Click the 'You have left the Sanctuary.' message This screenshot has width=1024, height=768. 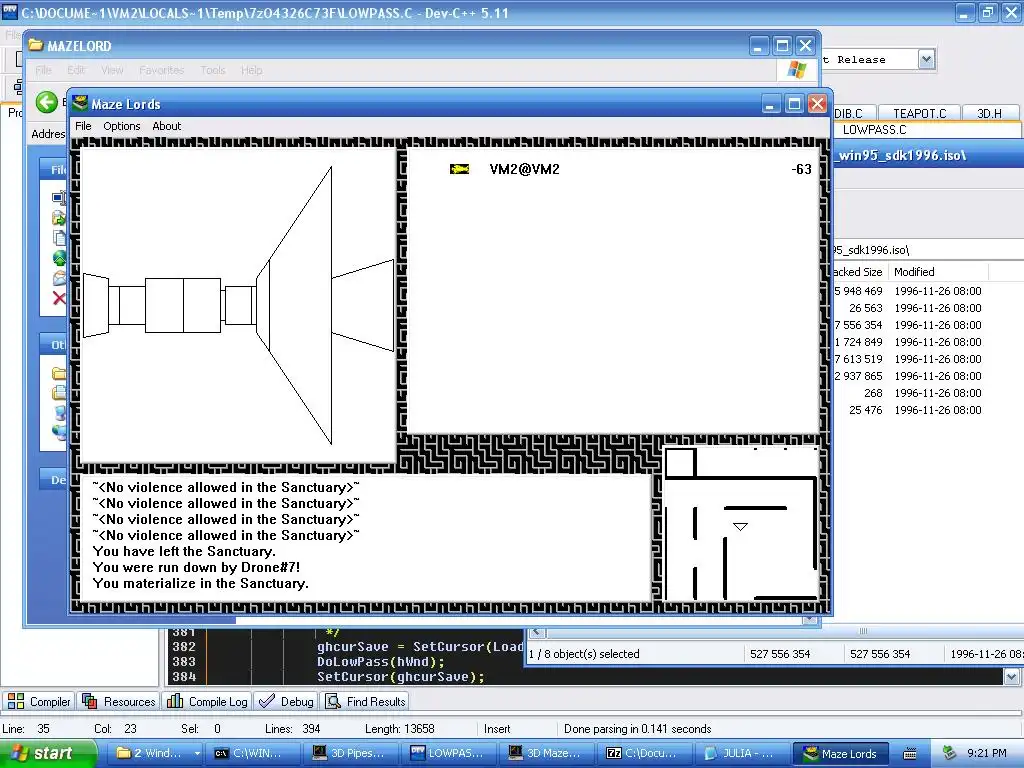coord(184,551)
